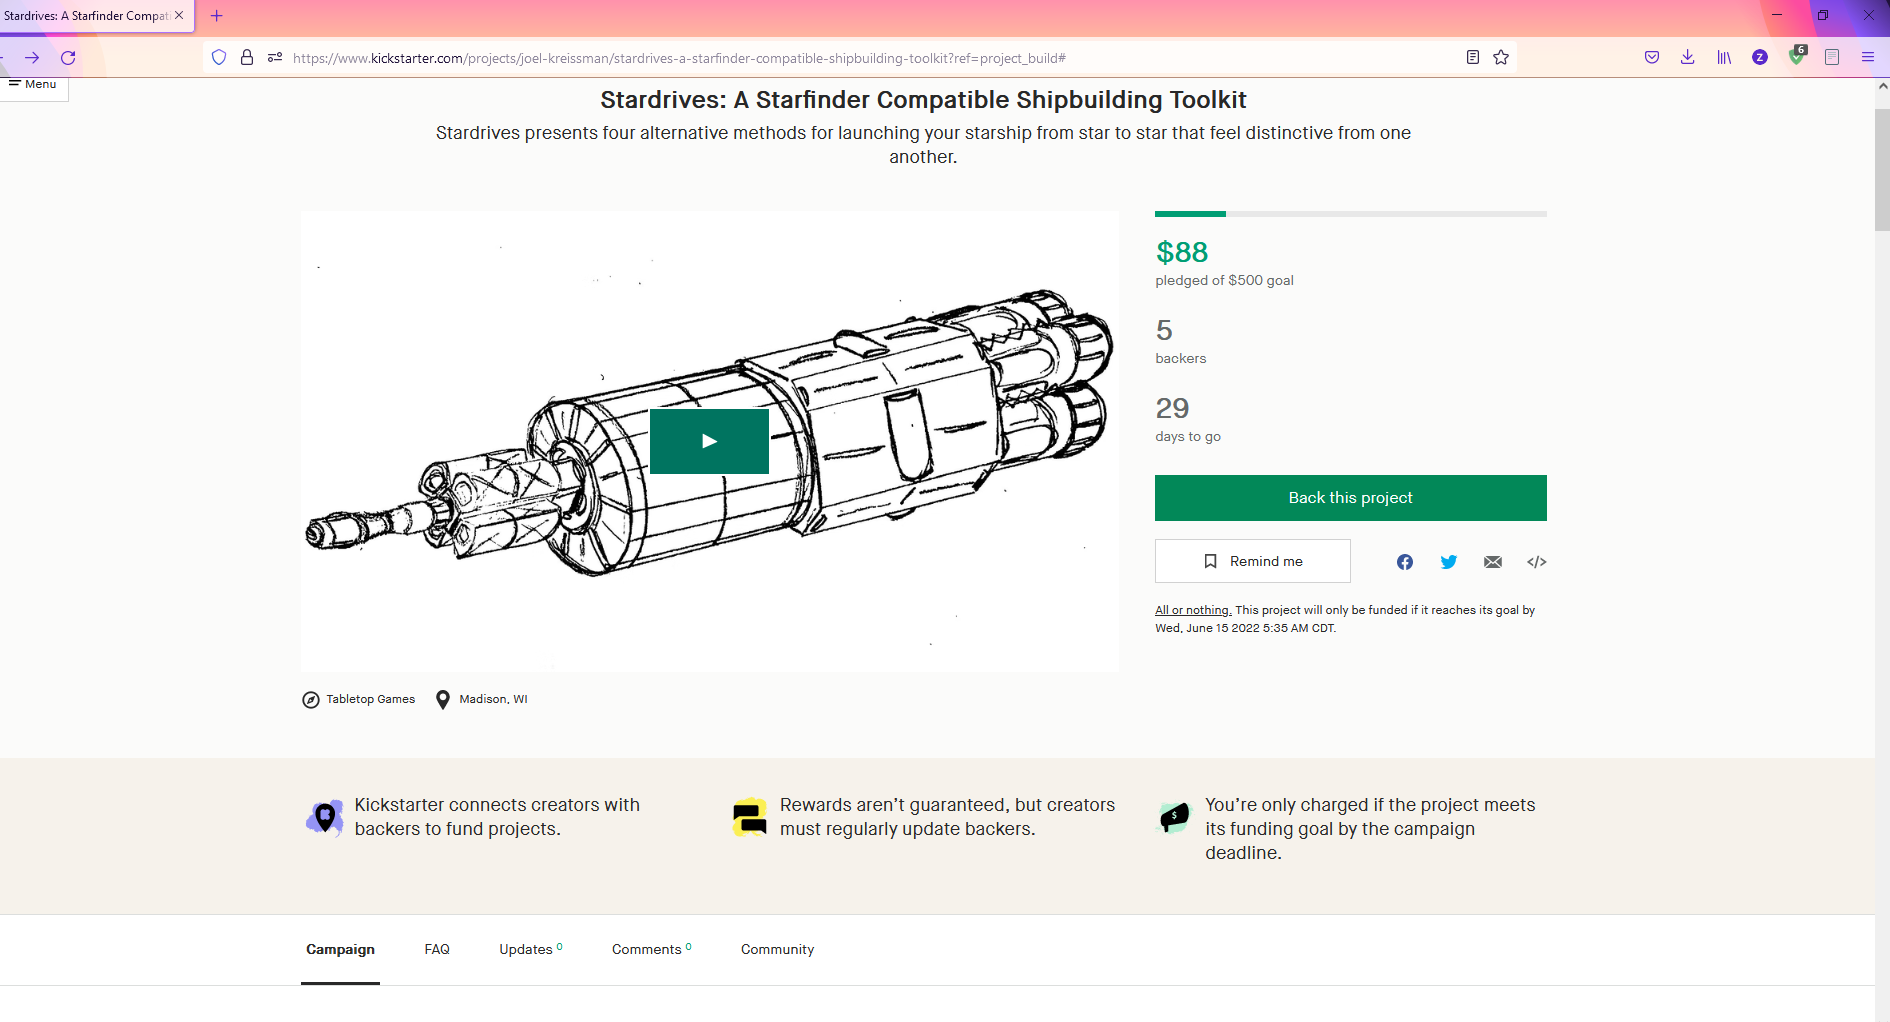1890x1022 pixels.
Task: Click the purple Z extension icon
Action: point(1760,58)
